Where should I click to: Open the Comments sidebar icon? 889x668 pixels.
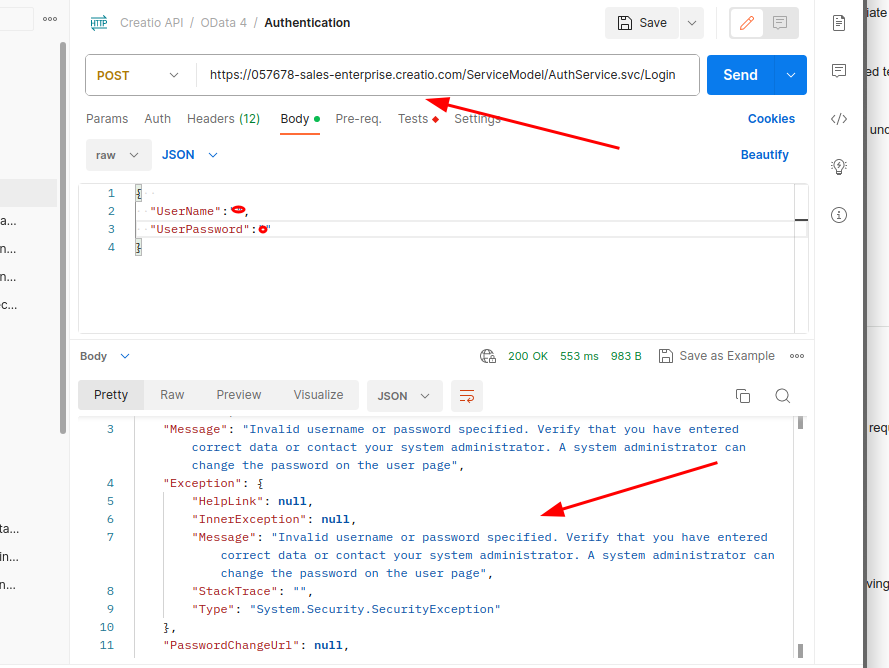(x=839, y=71)
